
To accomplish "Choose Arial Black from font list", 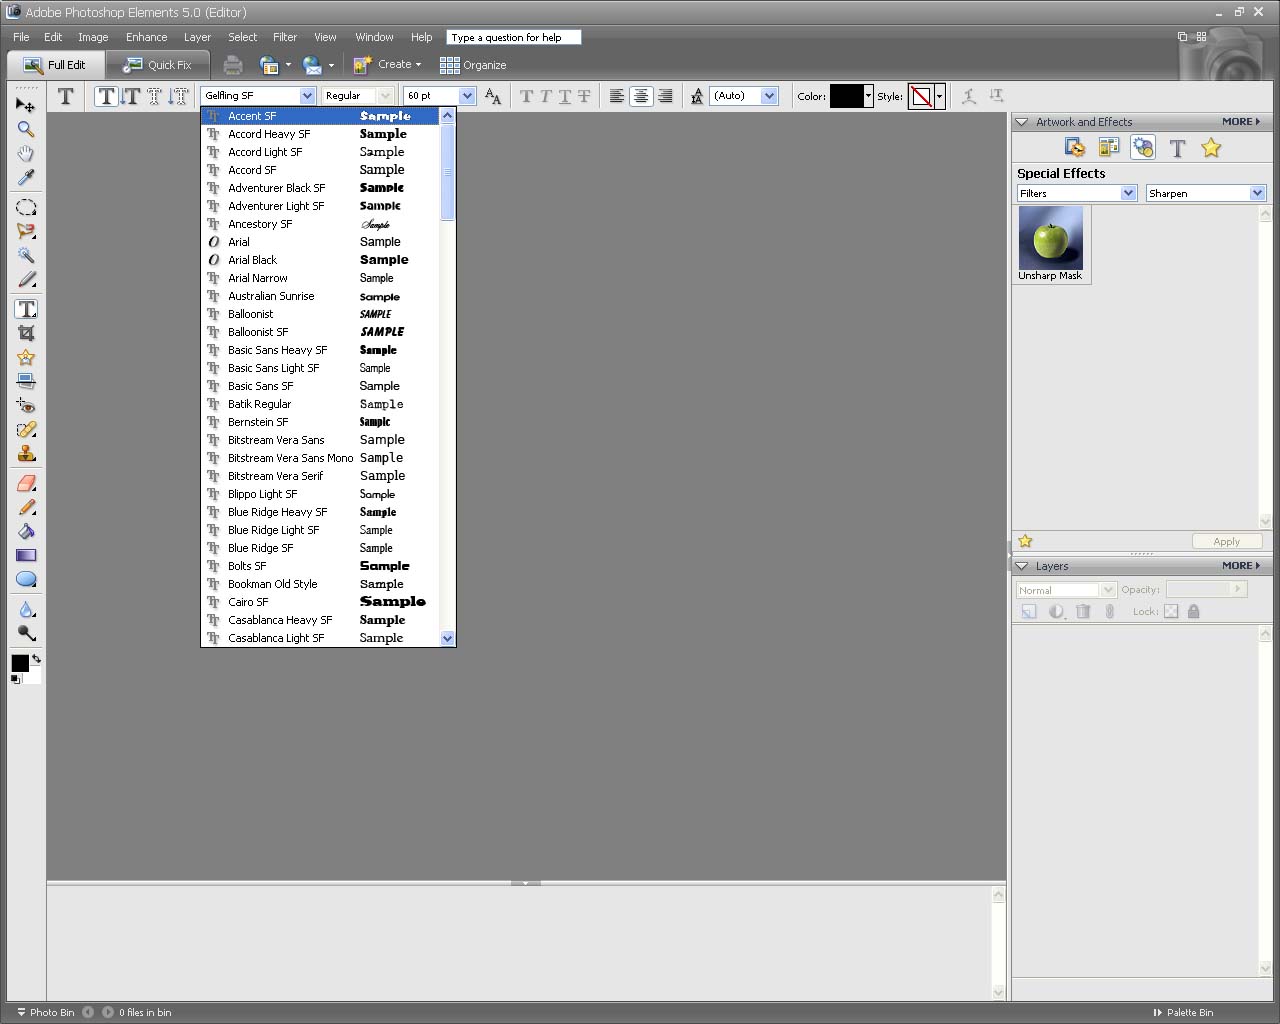I will click(x=252, y=260).
